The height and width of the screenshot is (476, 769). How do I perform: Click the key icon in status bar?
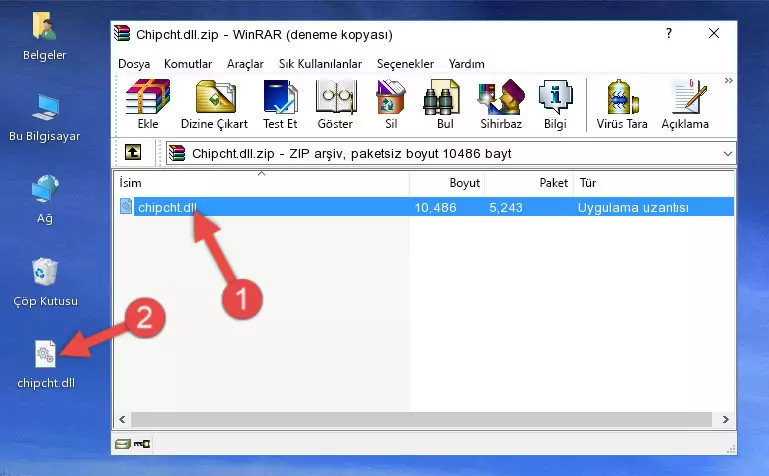click(142, 444)
